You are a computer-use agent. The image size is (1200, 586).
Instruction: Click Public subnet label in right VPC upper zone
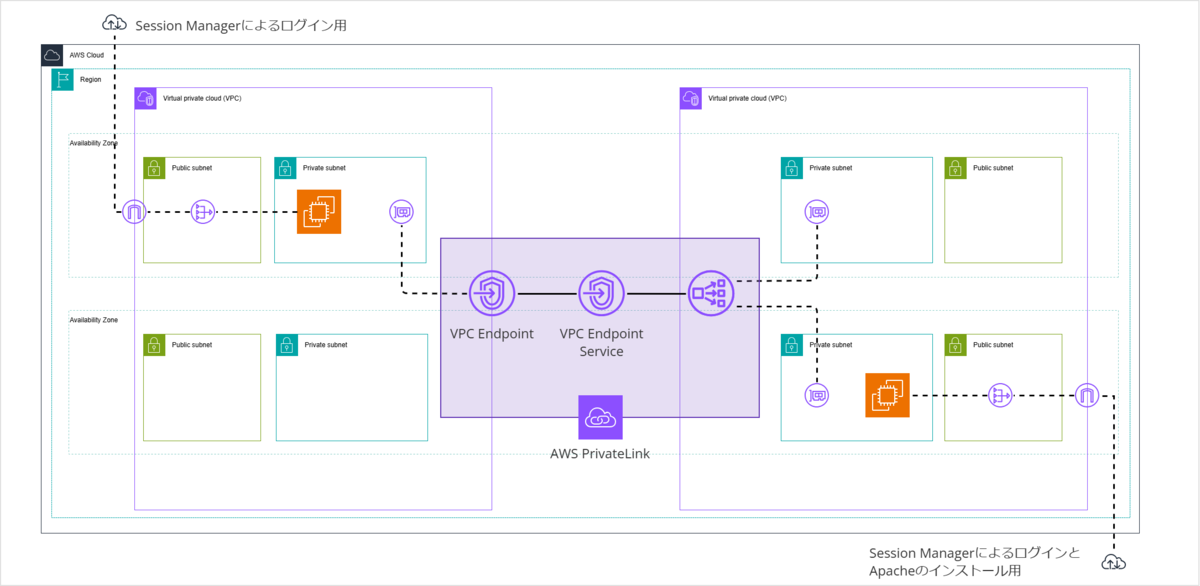[x=993, y=168]
